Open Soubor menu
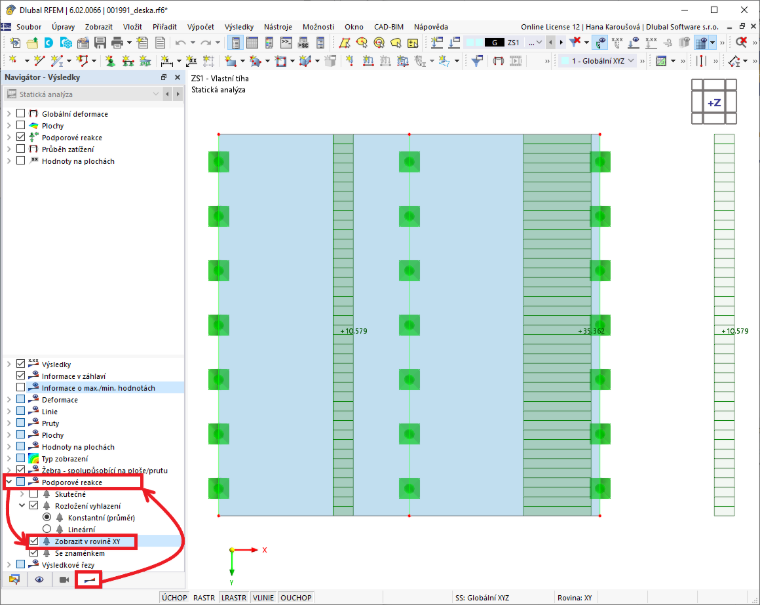 [29, 27]
